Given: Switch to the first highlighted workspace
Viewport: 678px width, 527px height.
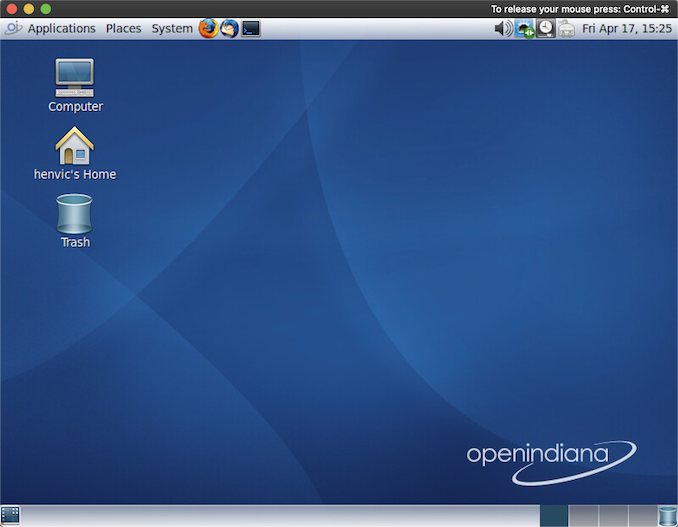Looking at the screenshot, I should (554, 516).
